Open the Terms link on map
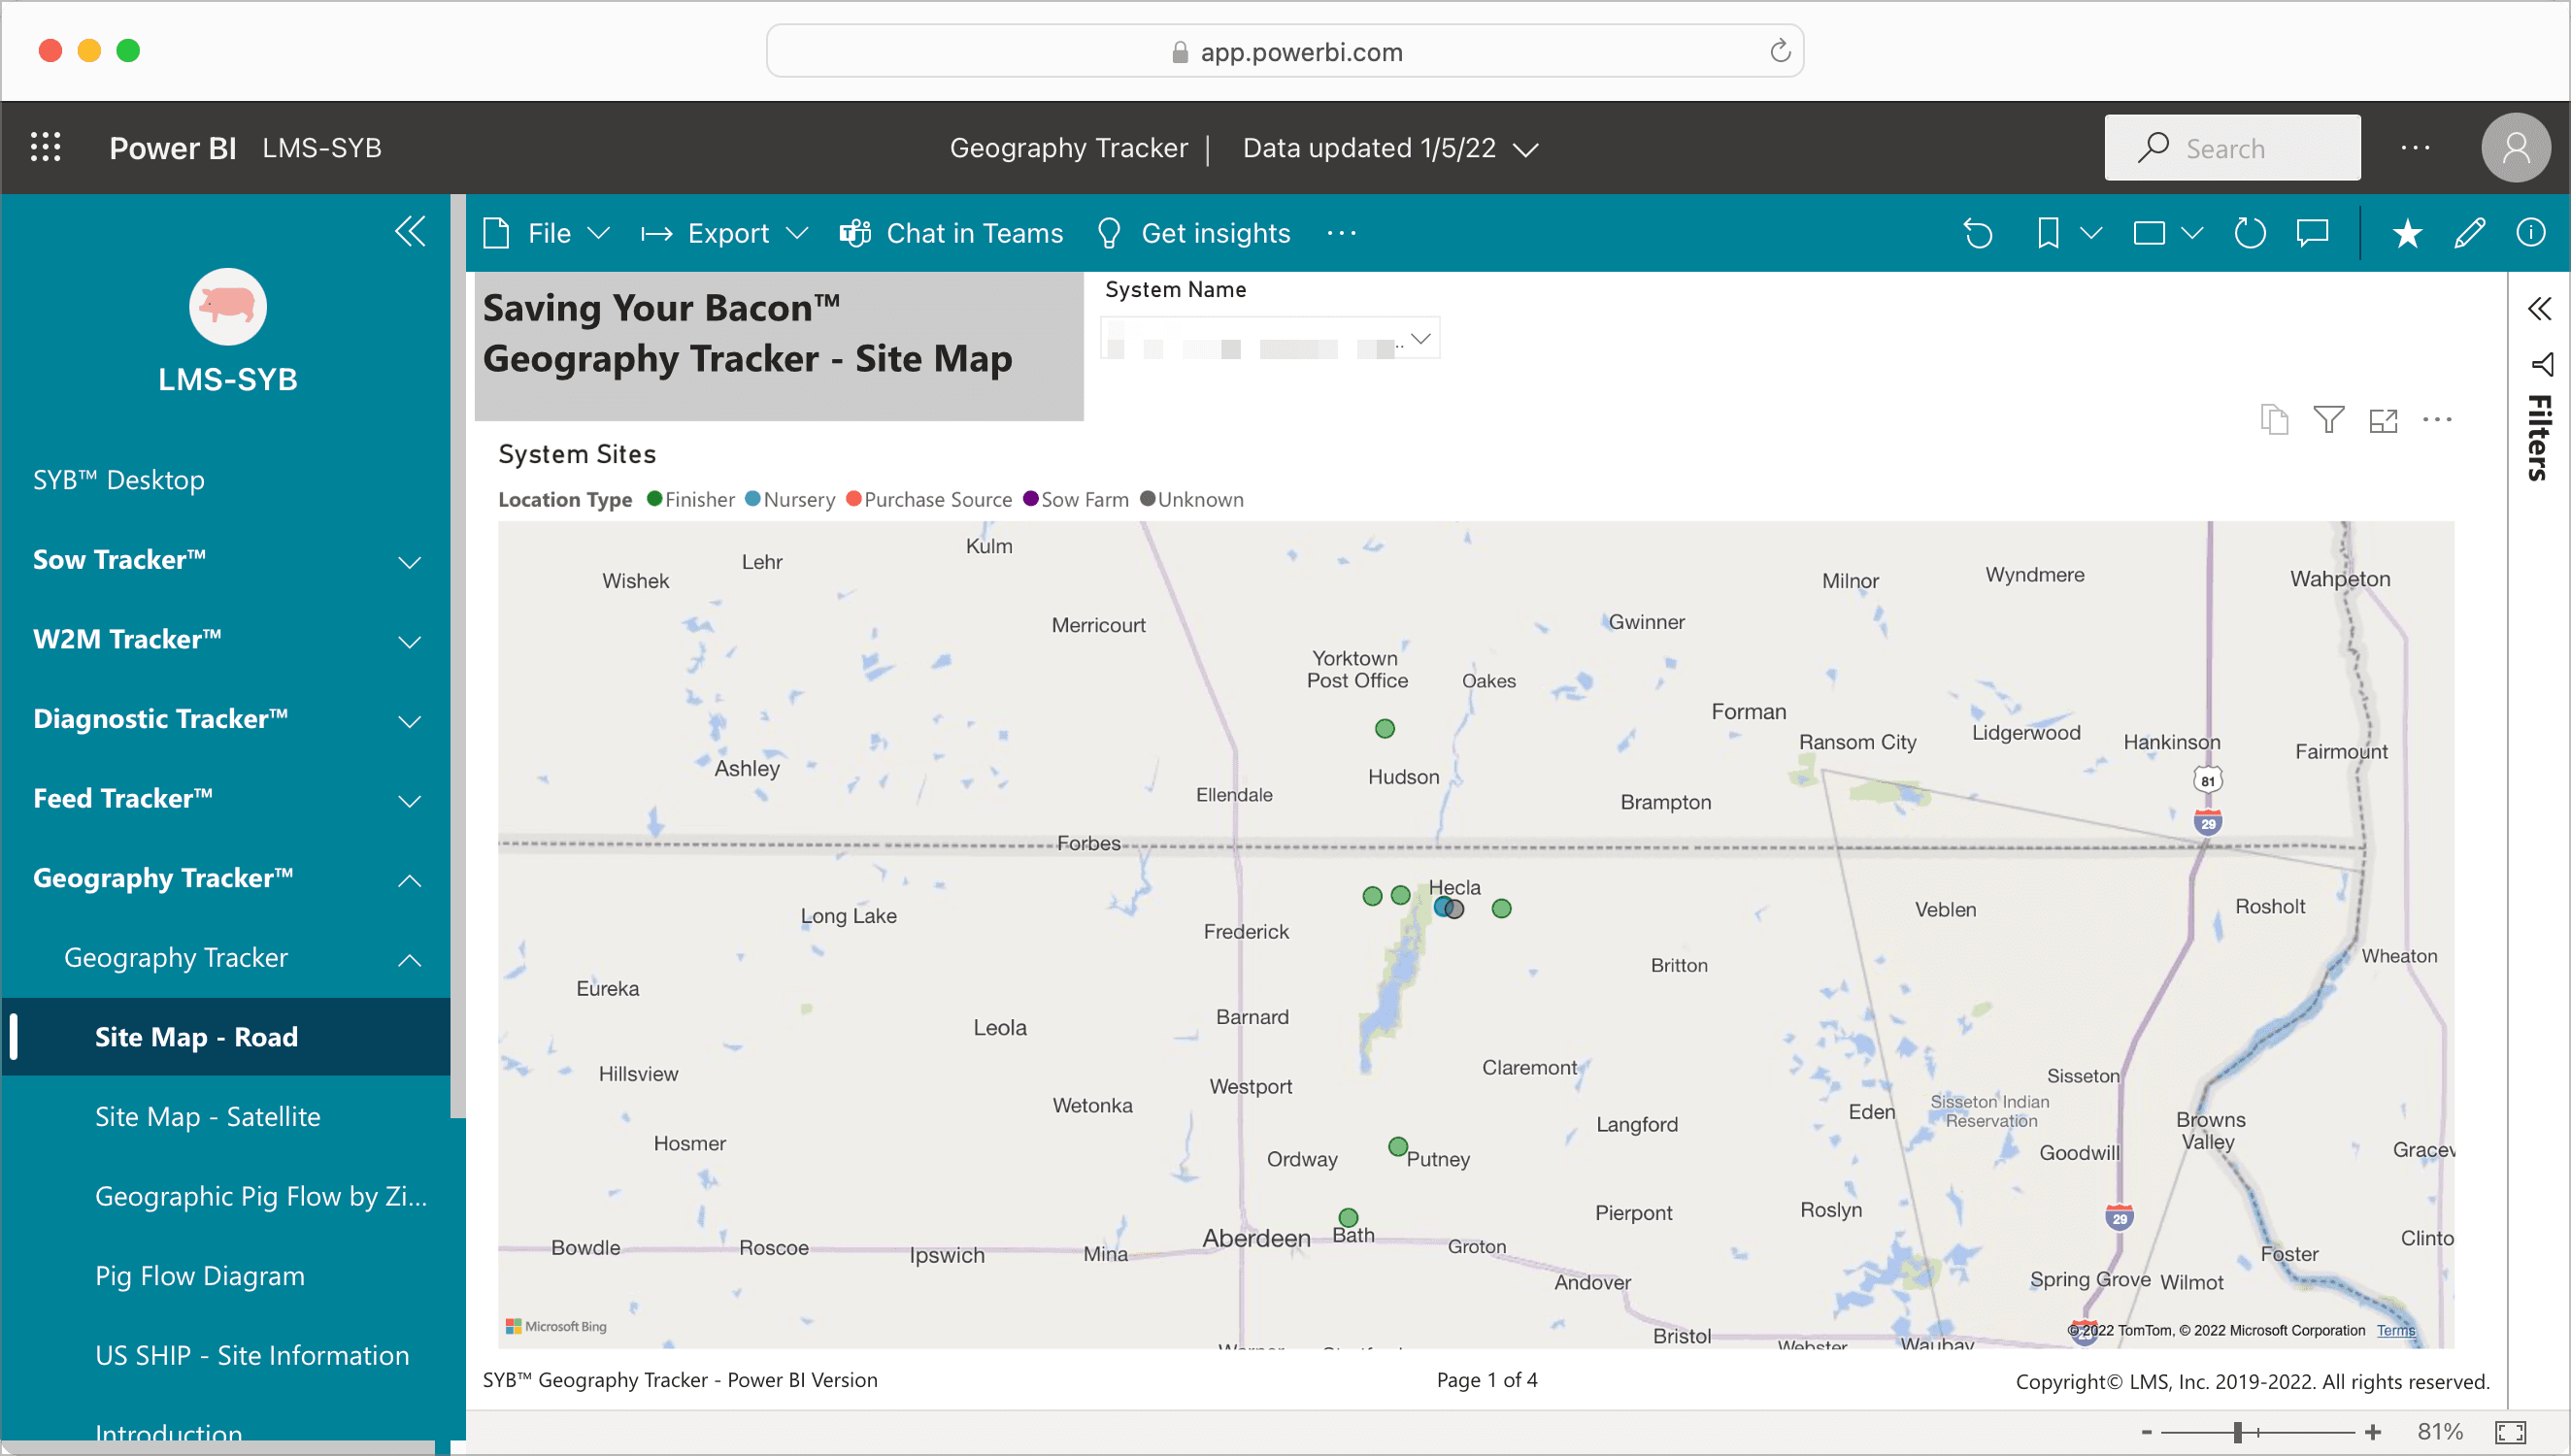 (x=2395, y=1330)
